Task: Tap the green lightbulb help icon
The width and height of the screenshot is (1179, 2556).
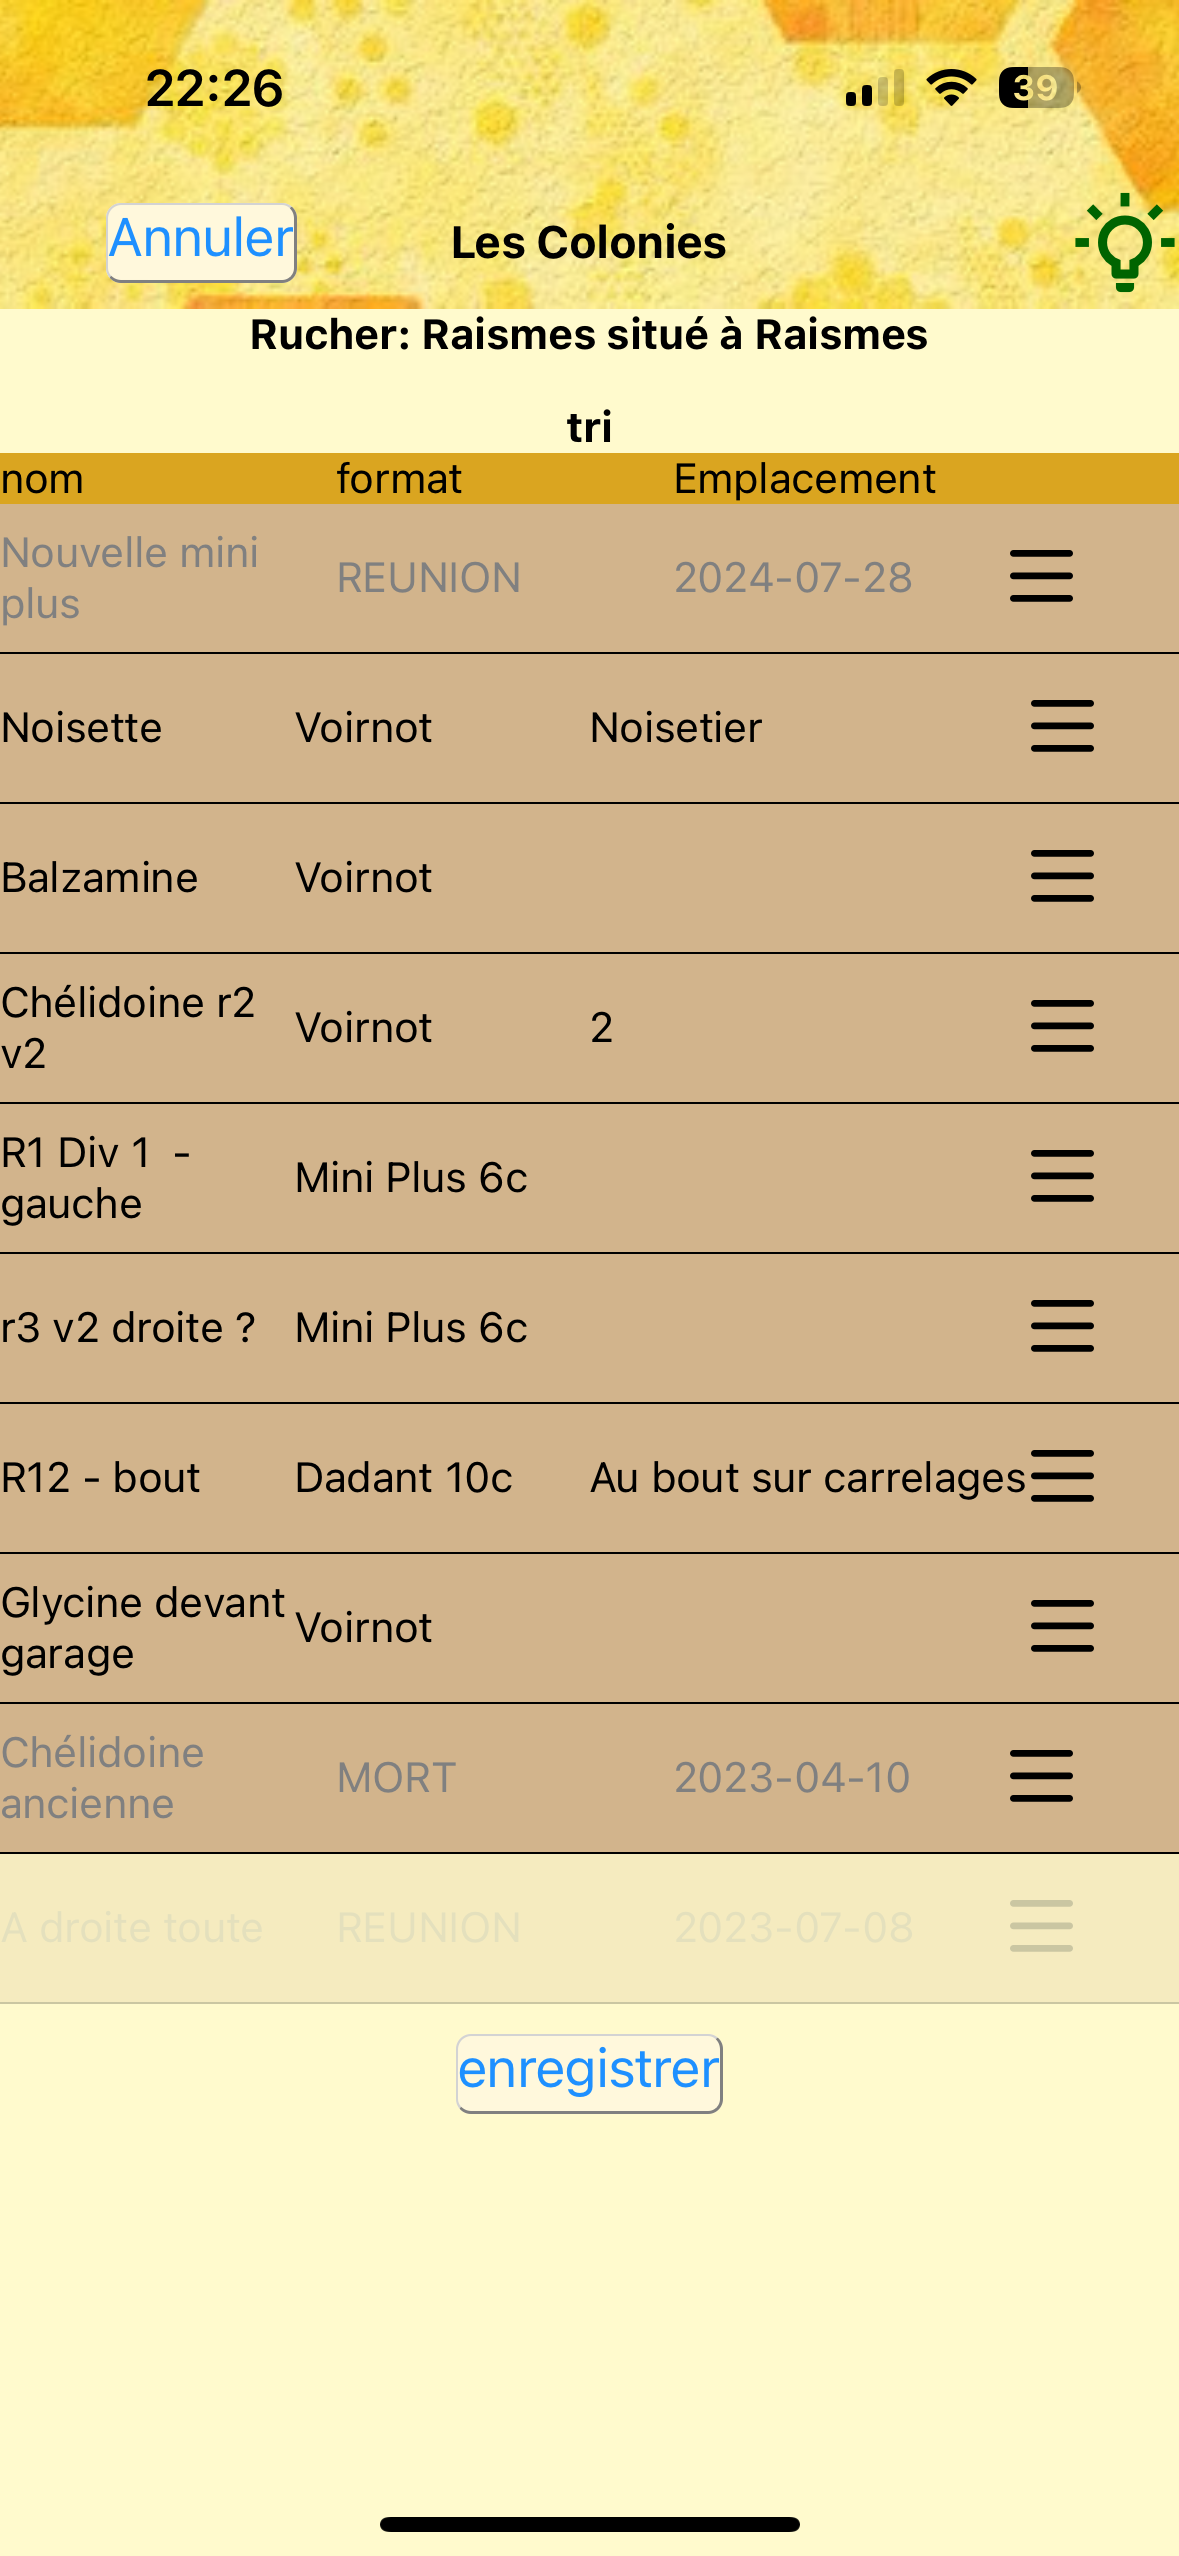Action: (1124, 242)
